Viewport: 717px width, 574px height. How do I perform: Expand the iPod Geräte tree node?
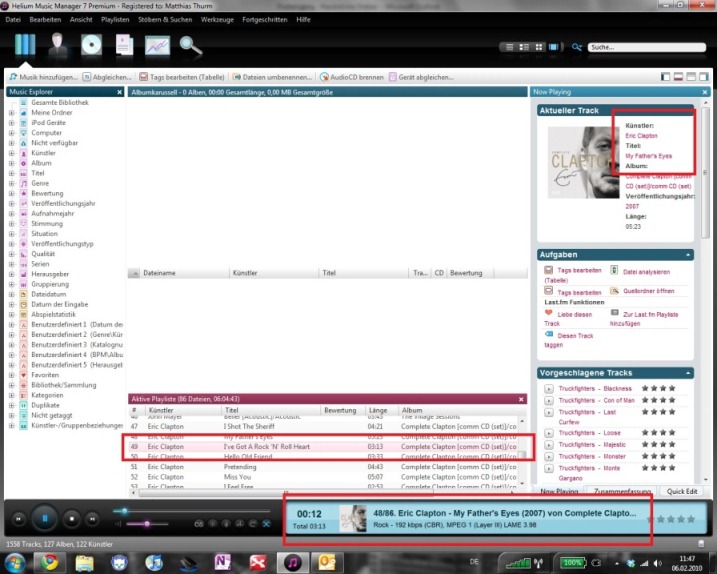click(11, 123)
